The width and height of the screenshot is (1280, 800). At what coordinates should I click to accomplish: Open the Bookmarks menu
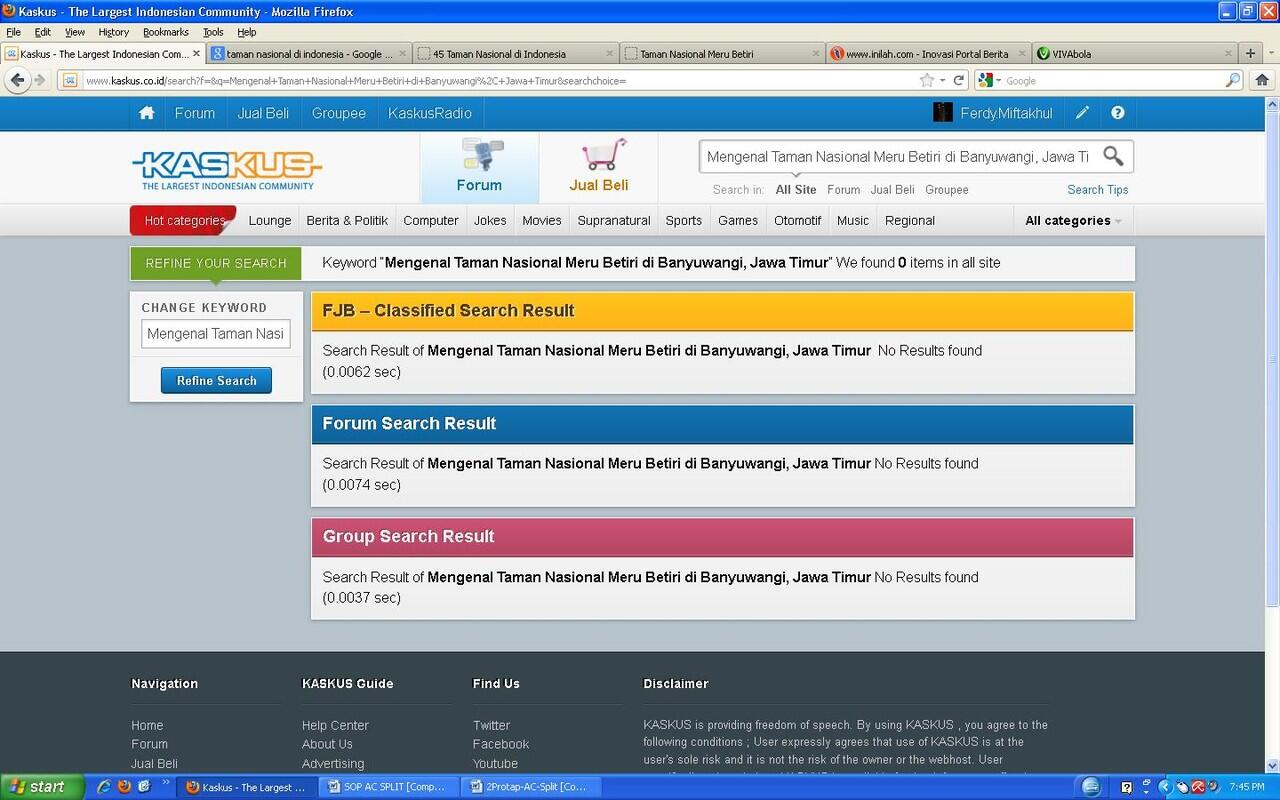click(x=165, y=32)
